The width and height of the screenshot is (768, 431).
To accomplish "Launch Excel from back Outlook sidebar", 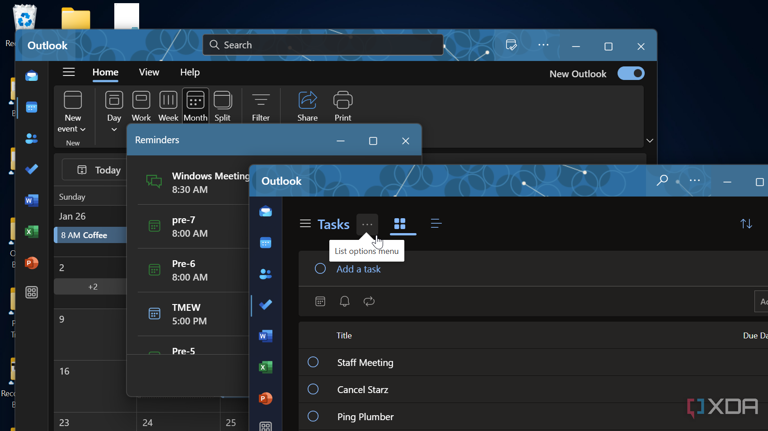I will pos(32,232).
